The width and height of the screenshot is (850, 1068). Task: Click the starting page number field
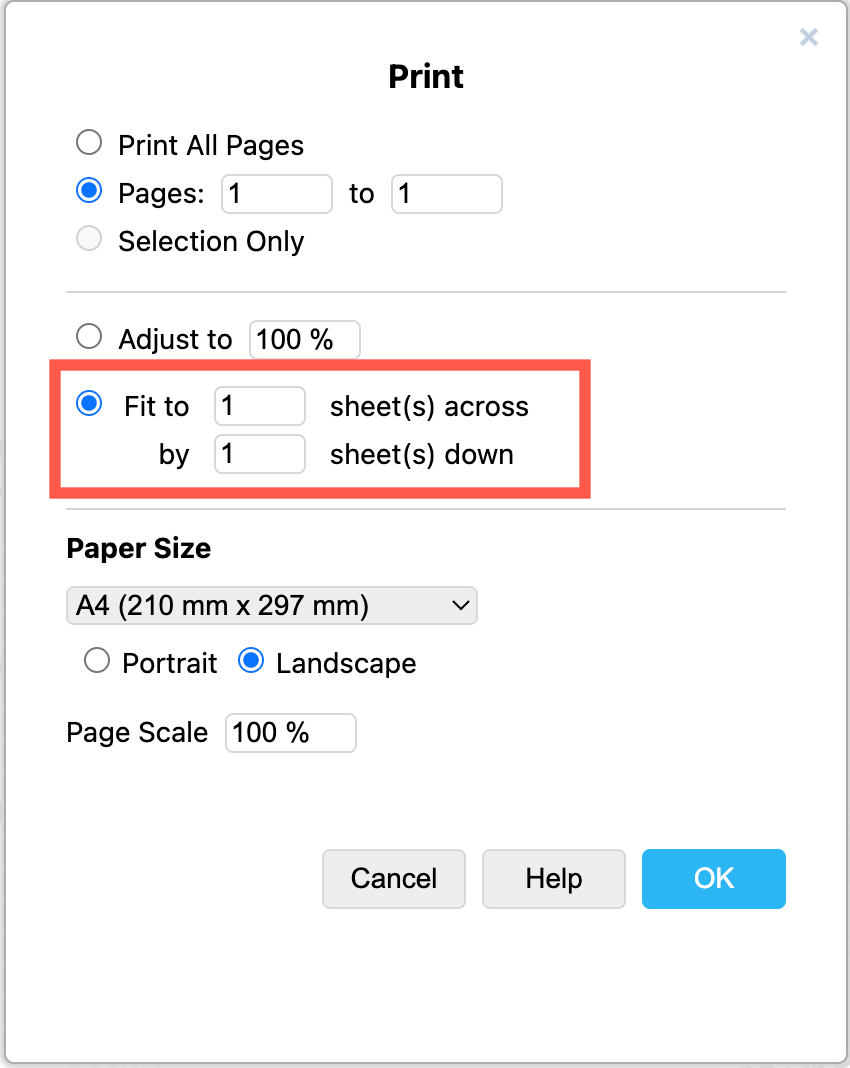[x=276, y=194]
